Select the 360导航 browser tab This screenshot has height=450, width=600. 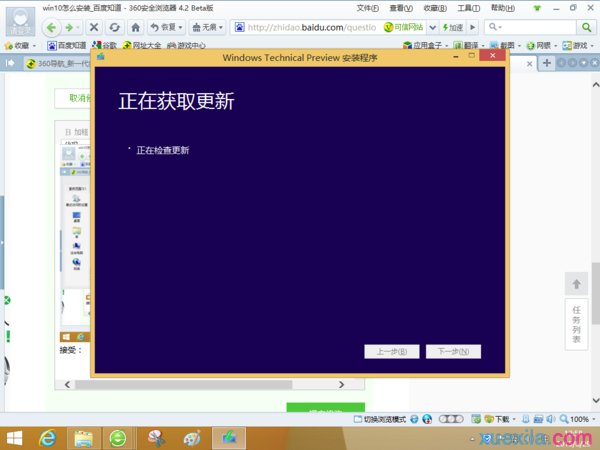(57, 63)
